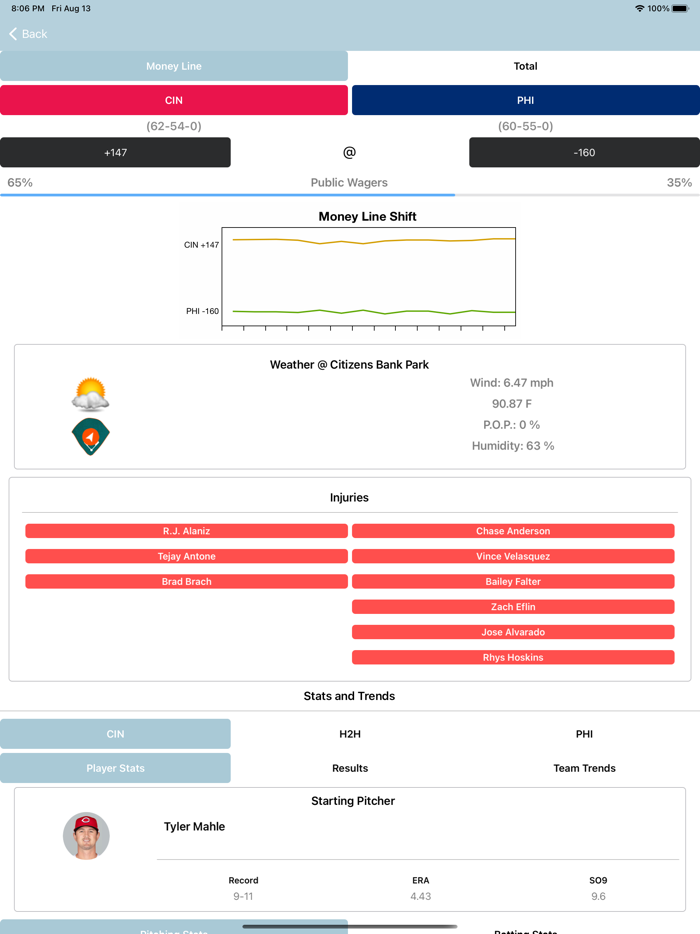Switch to the Money Line tab
Screen dimensions: 700x934
[x=174, y=66]
